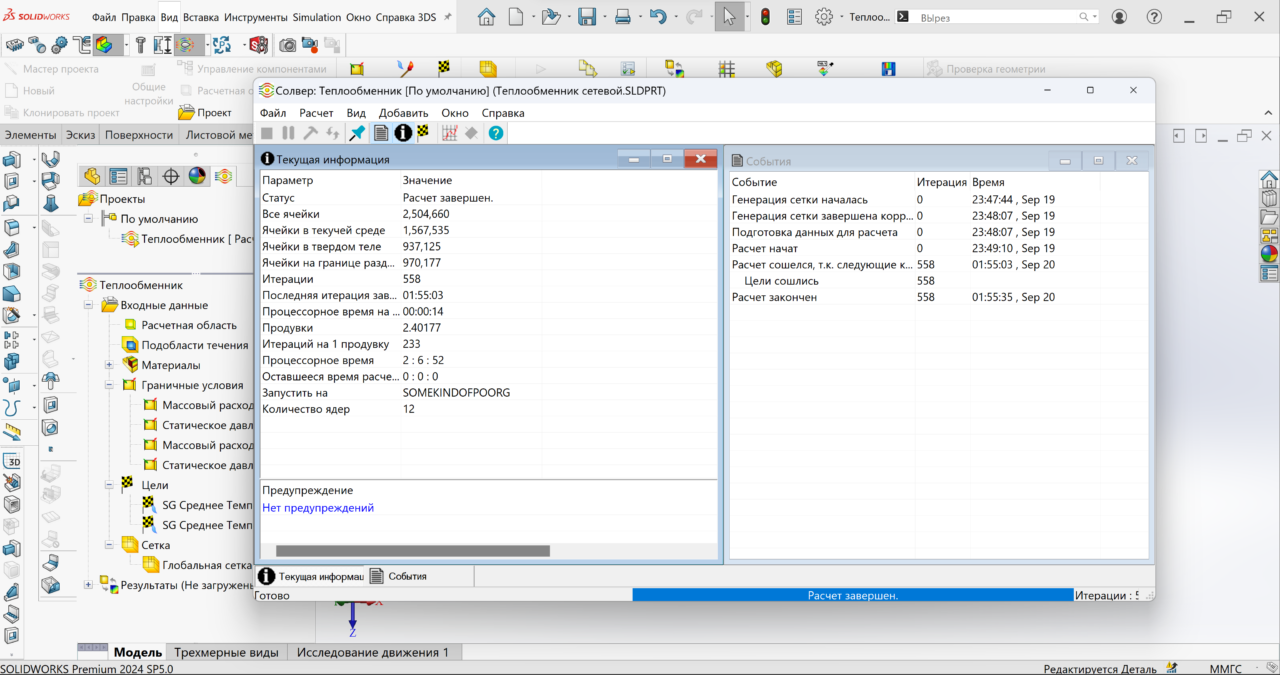The image size is (1280, 675).
Task: Switch to the Поверхности ribbon tab
Action: (139, 135)
